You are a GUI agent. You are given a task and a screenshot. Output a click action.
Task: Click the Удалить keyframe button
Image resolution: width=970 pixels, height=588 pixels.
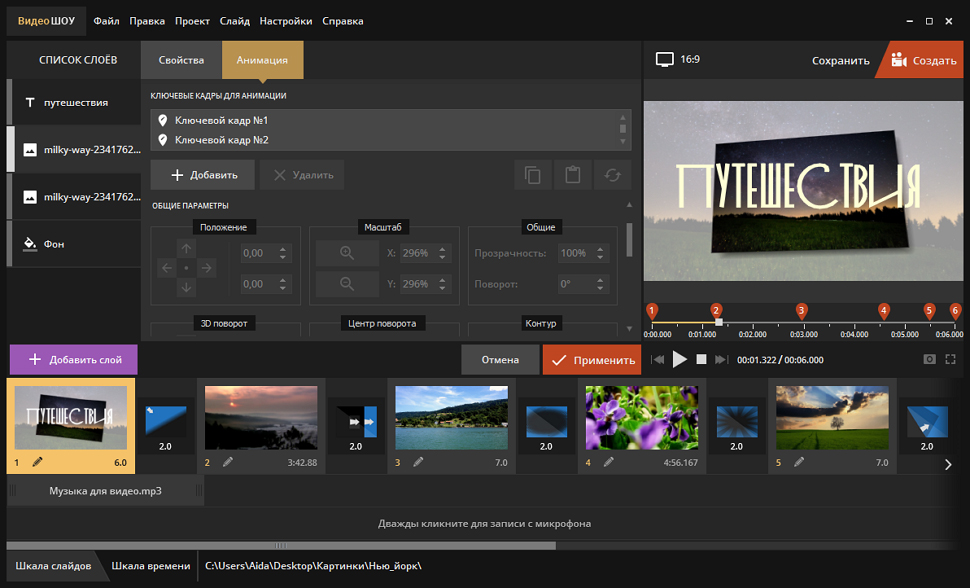pyautogui.click(x=303, y=175)
